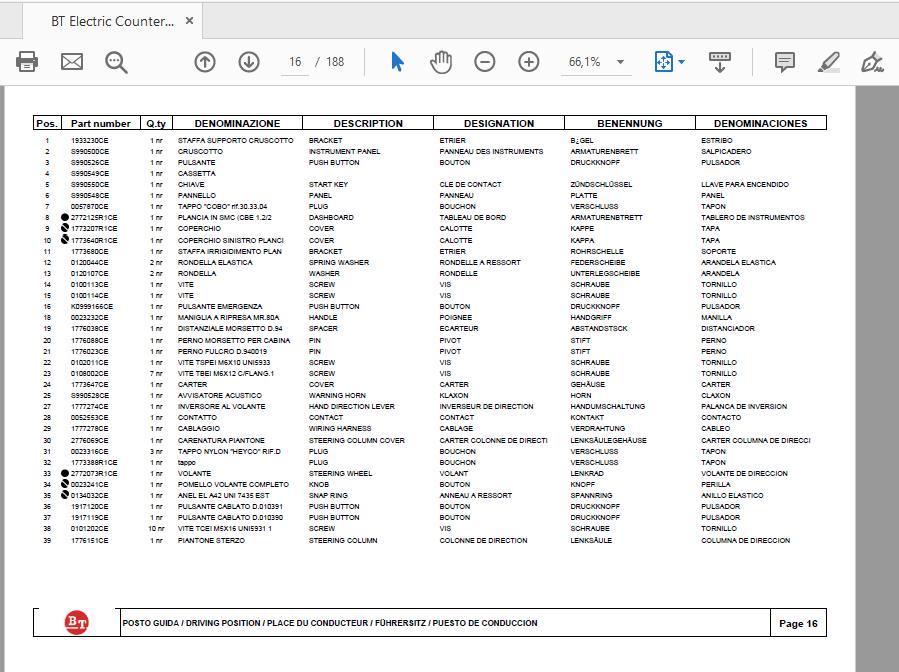Open the Find text magnifier icon
This screenshot has height=672, width=899.
[x=116, y=62]
